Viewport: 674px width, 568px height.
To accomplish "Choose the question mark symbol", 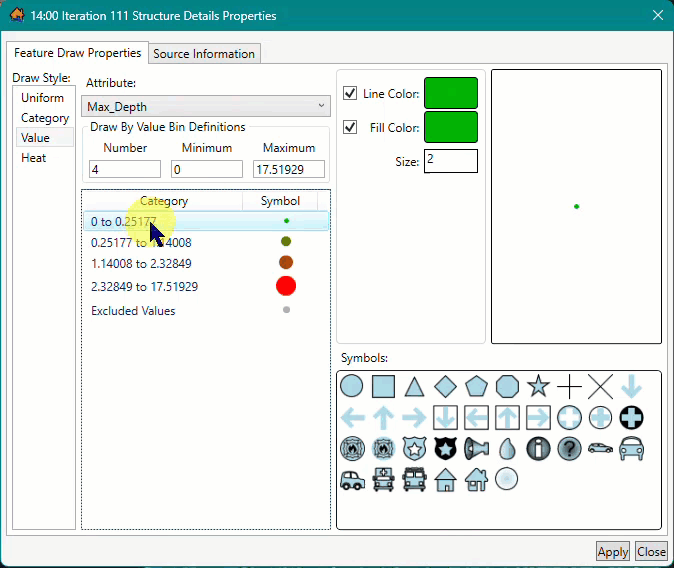I will 569,449.
